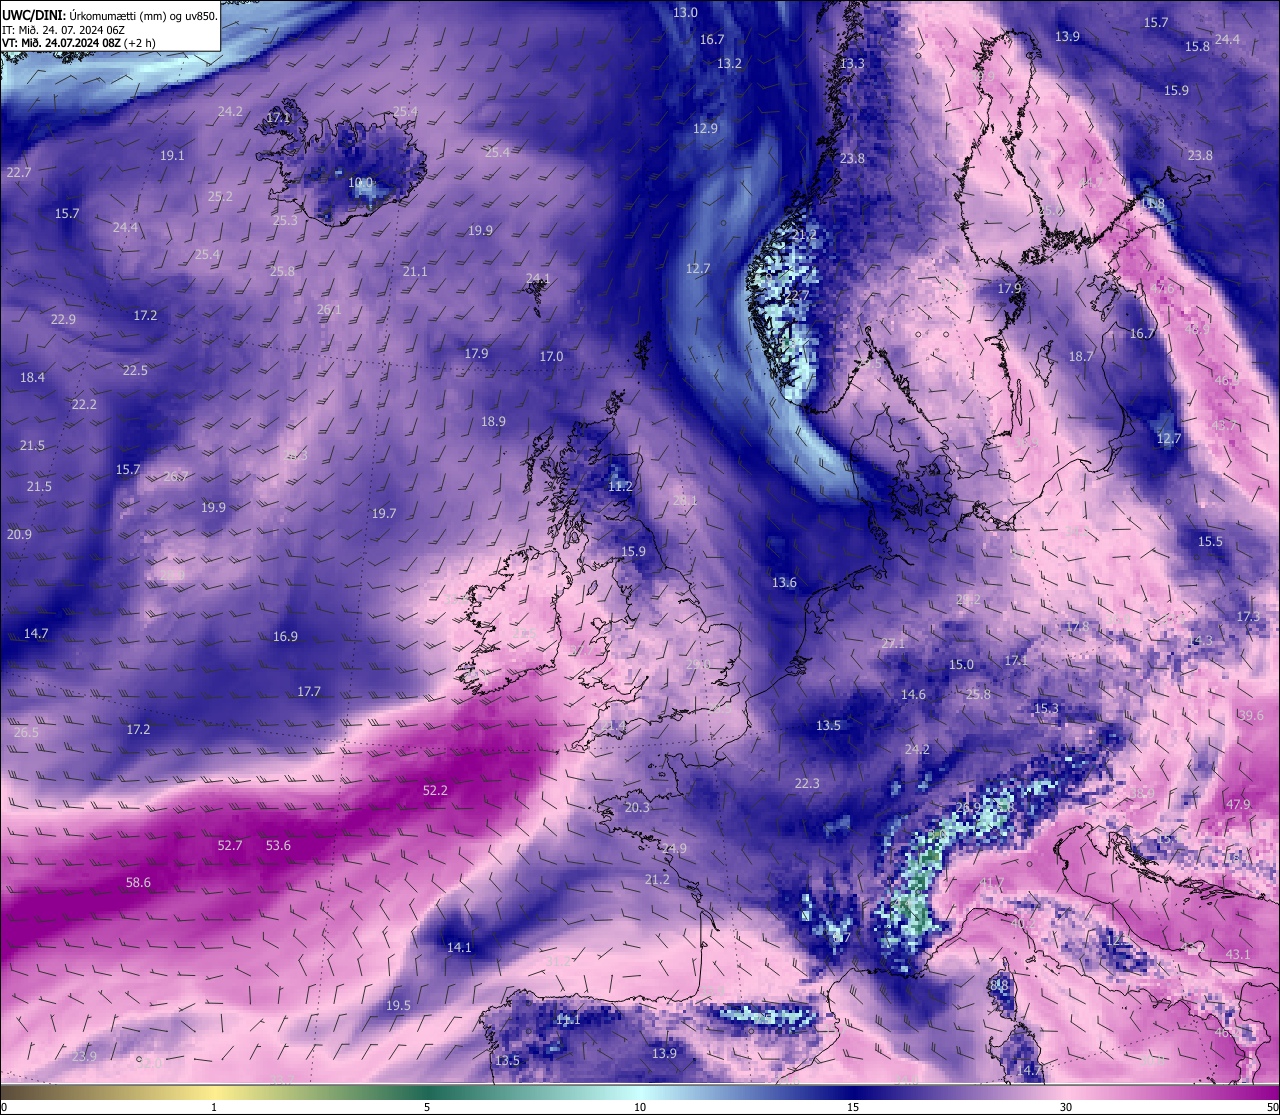This screenshot has width=1280, height=1115.
Task: Click the 15.3 value on the map
Action: coord(1046,708)
